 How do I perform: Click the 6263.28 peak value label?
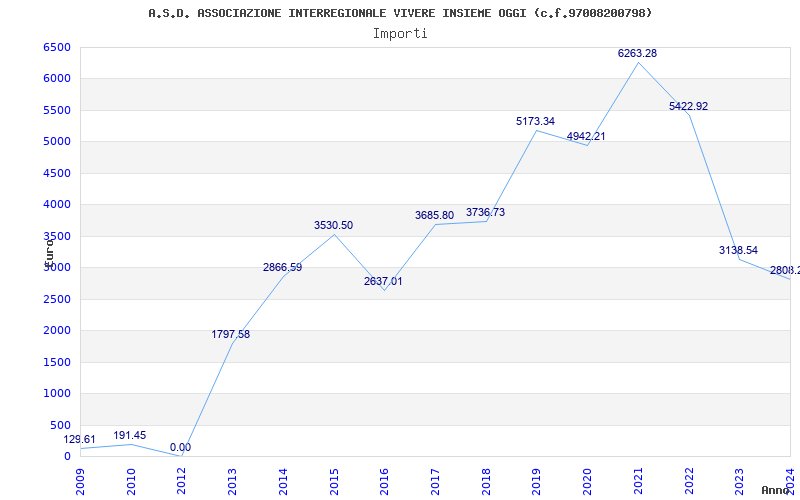click(x=637, y=53)
